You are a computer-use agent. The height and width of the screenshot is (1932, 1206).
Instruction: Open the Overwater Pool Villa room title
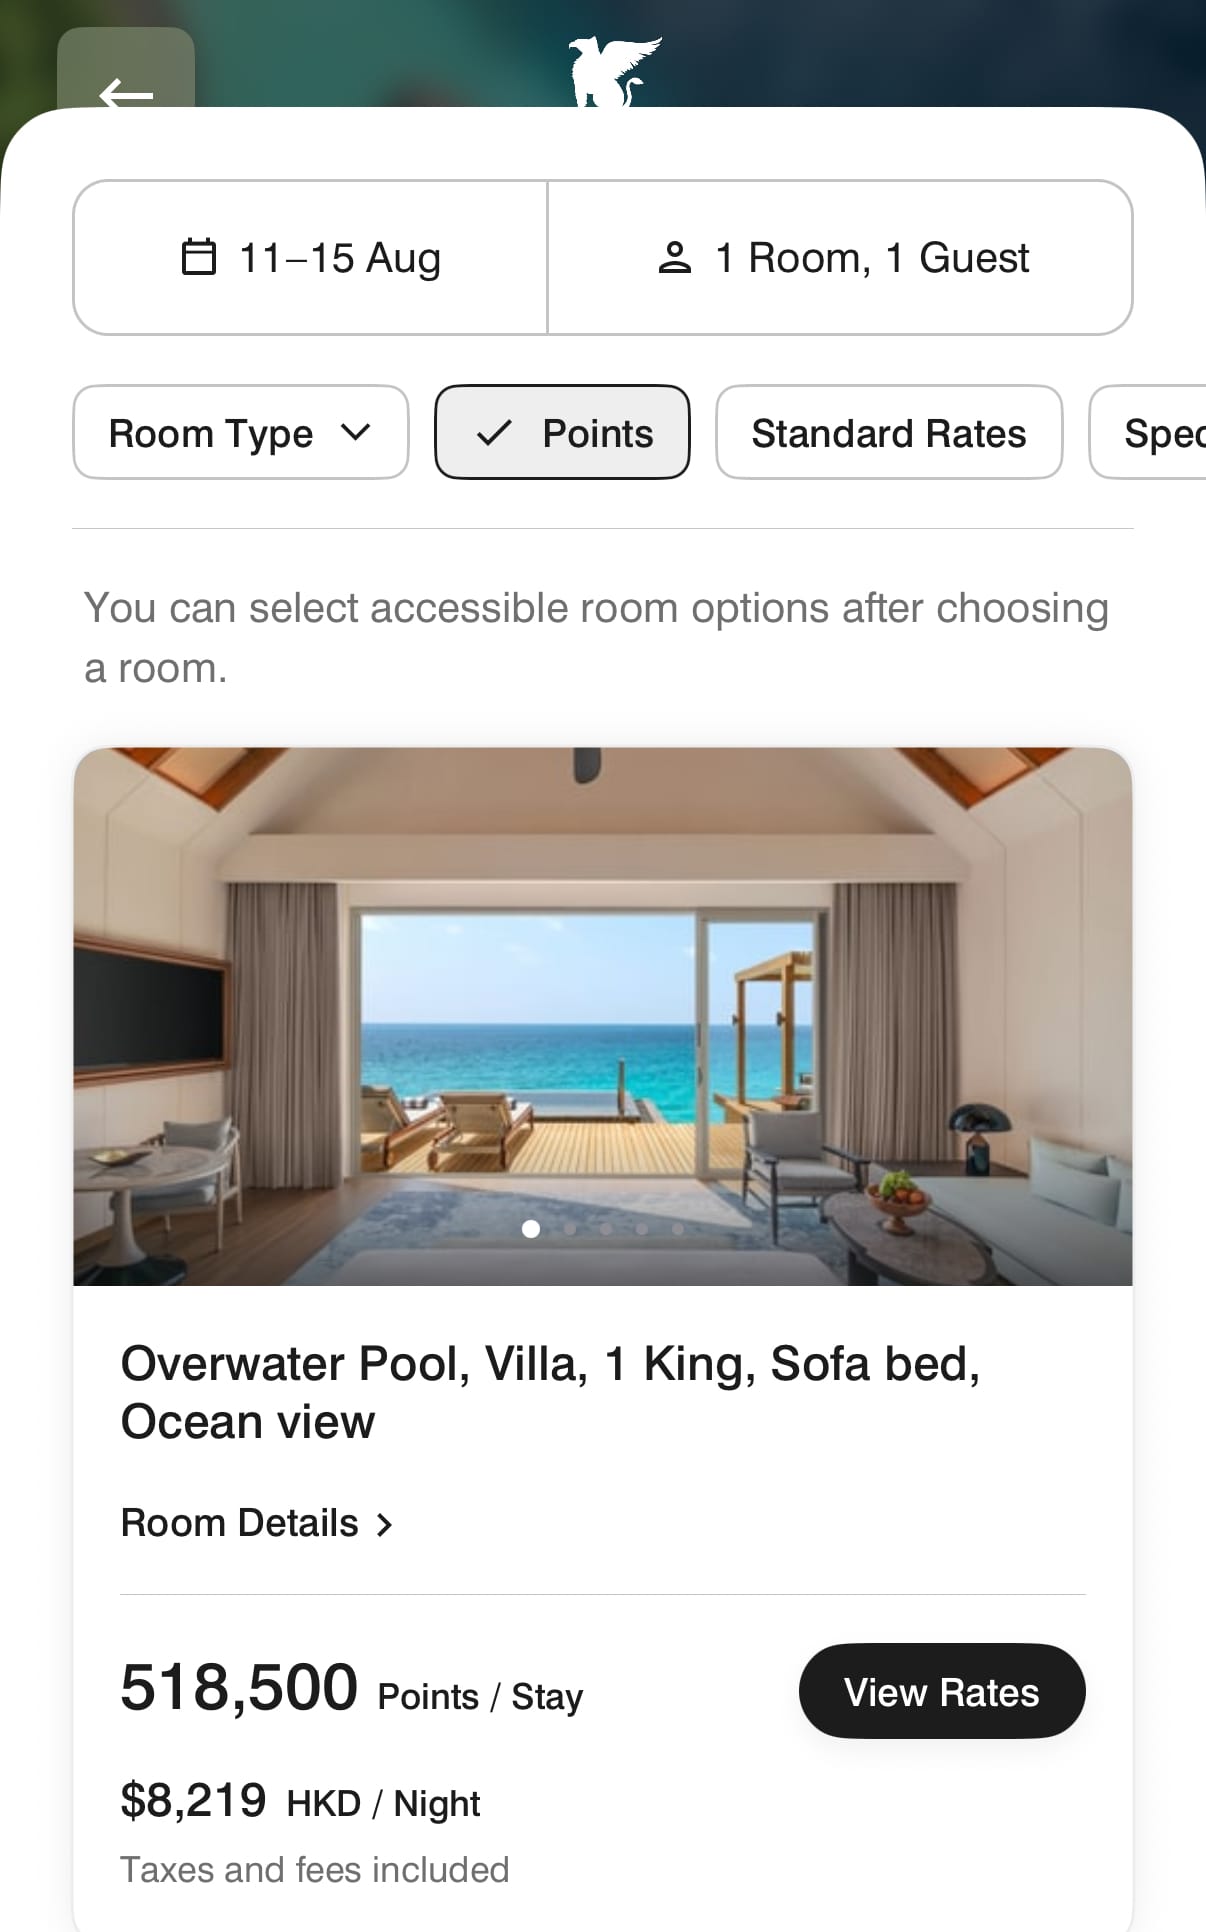550,1392
